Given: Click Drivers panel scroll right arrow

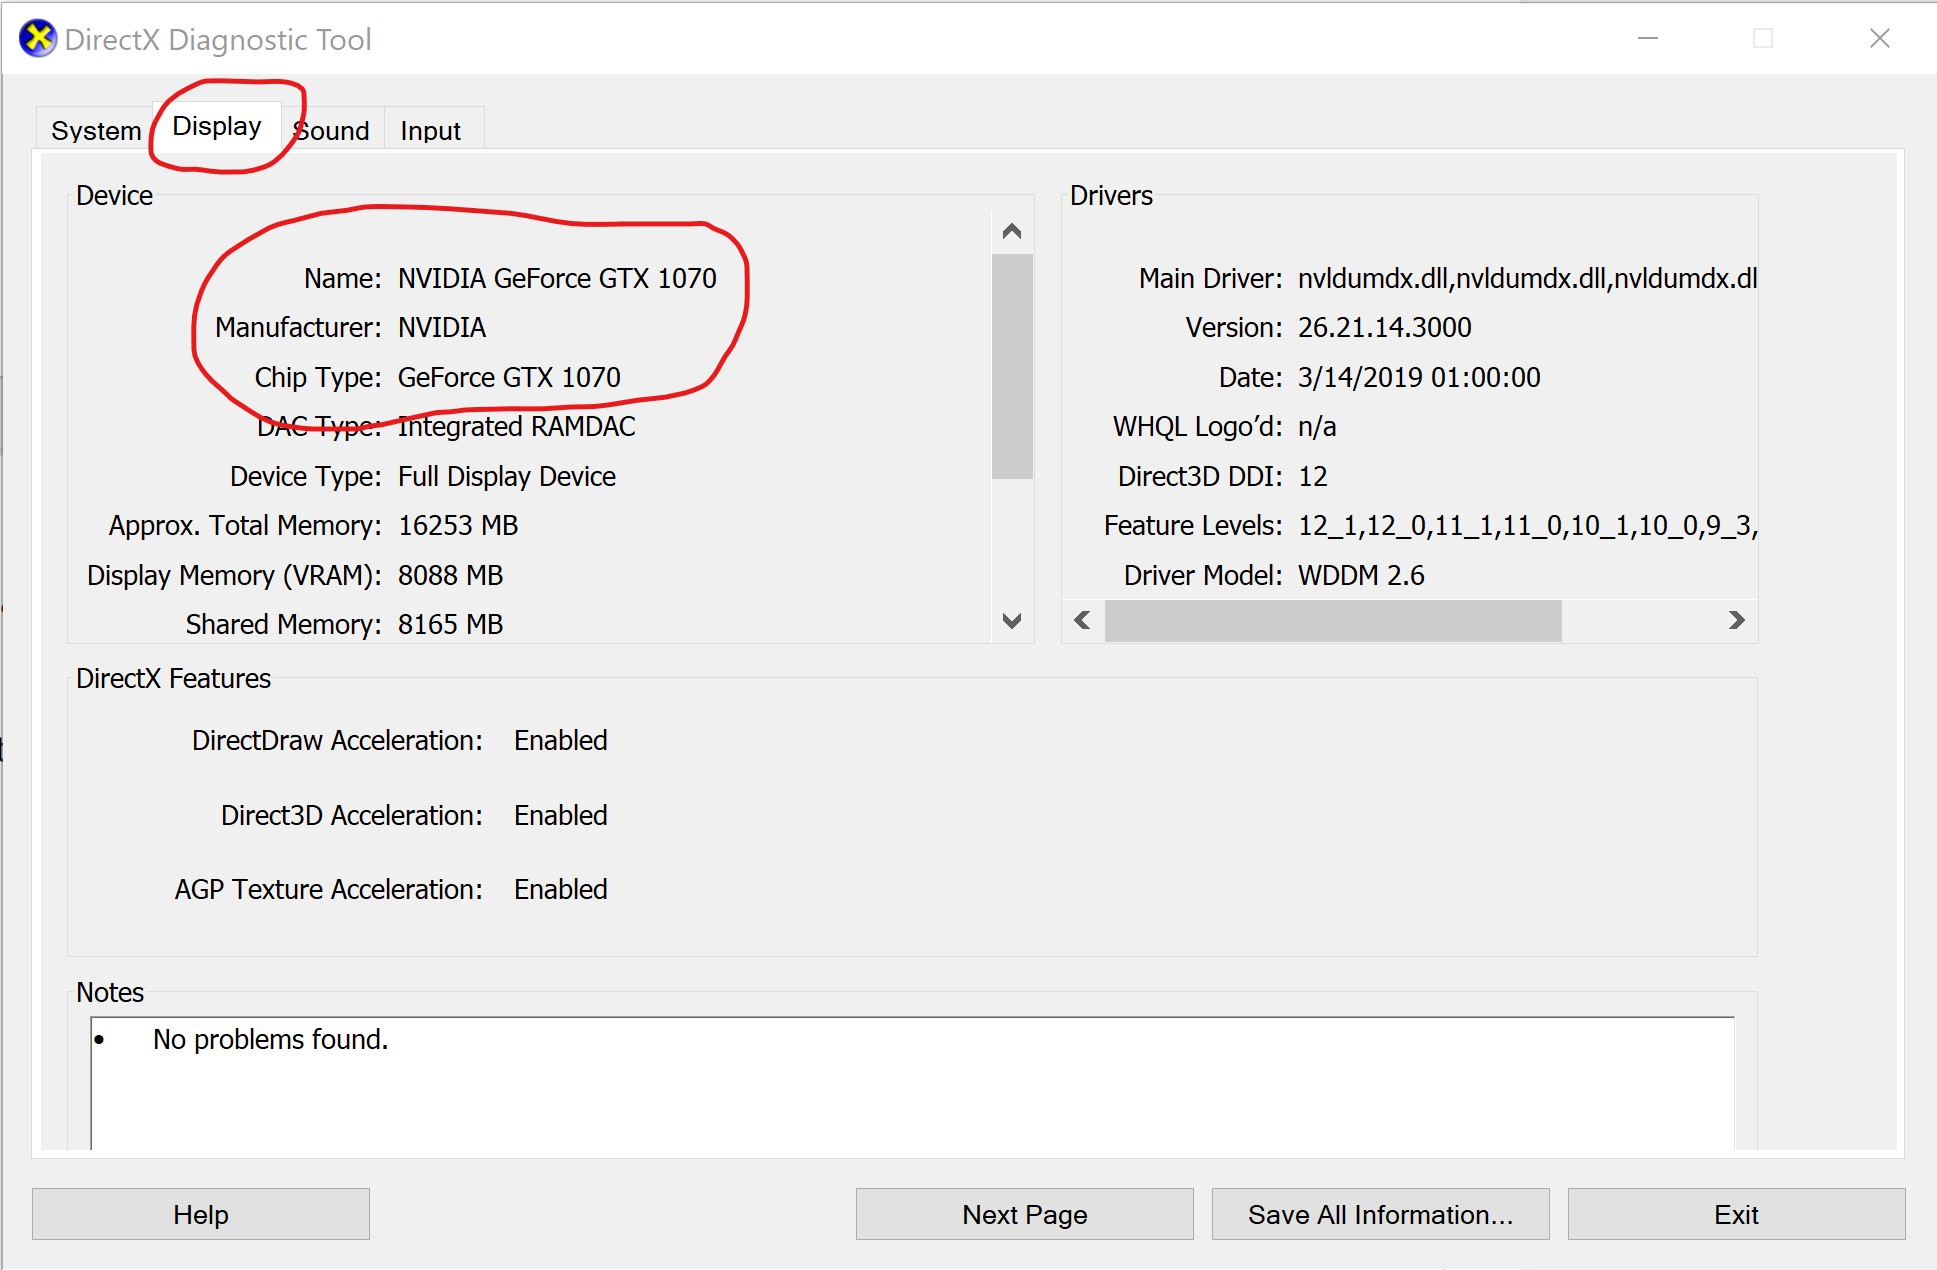Looking at the screenshot, I should 1737,620.
